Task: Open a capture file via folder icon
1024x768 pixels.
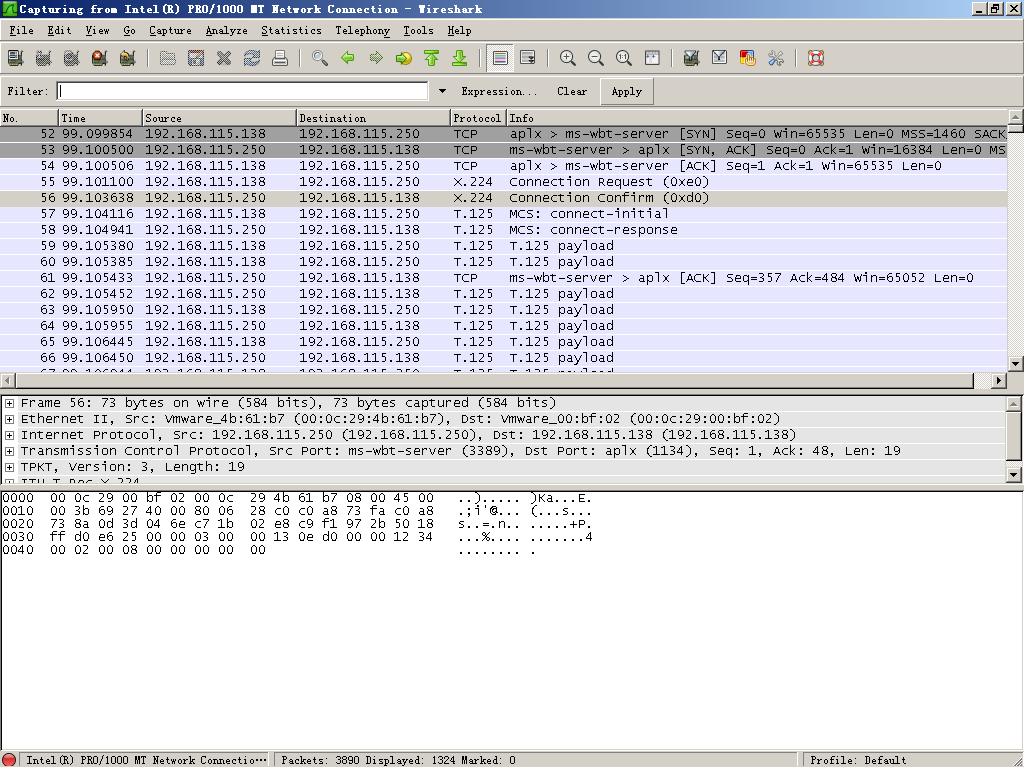Action: click(167, 58)
